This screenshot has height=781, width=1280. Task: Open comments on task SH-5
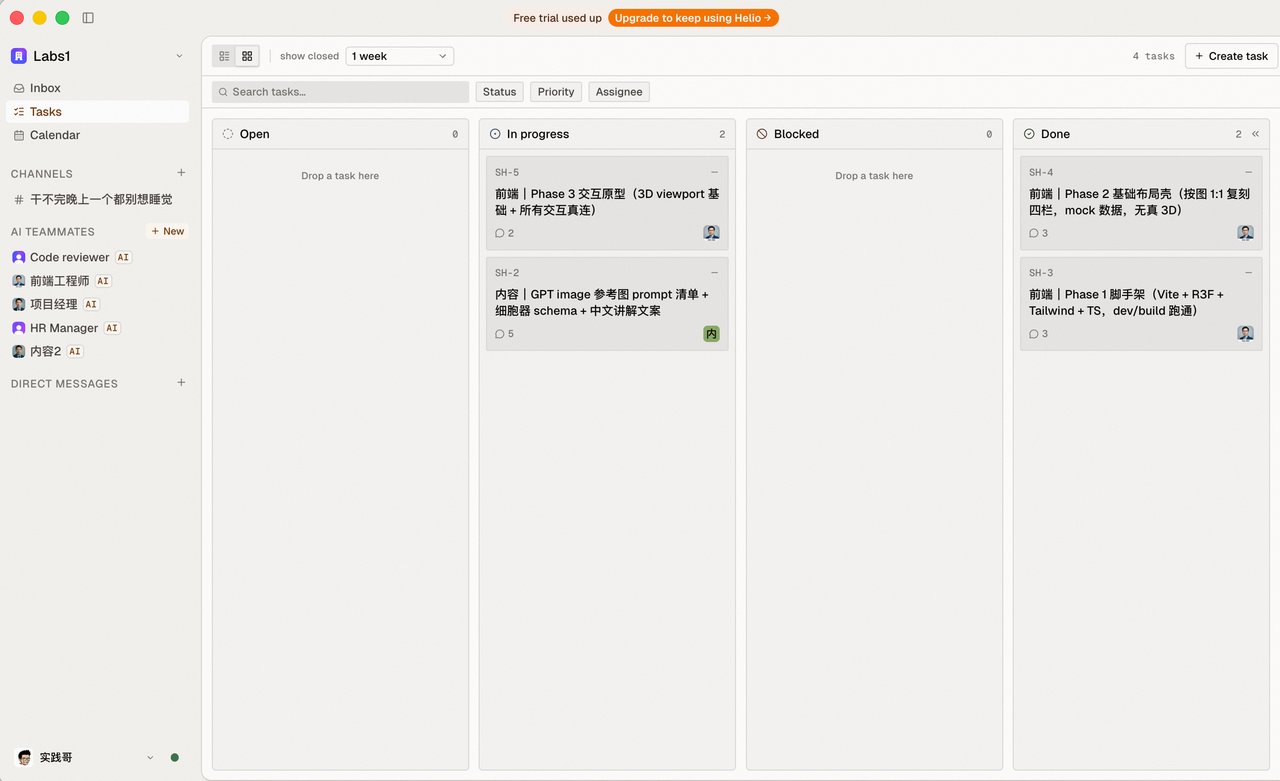click(504, 233)
